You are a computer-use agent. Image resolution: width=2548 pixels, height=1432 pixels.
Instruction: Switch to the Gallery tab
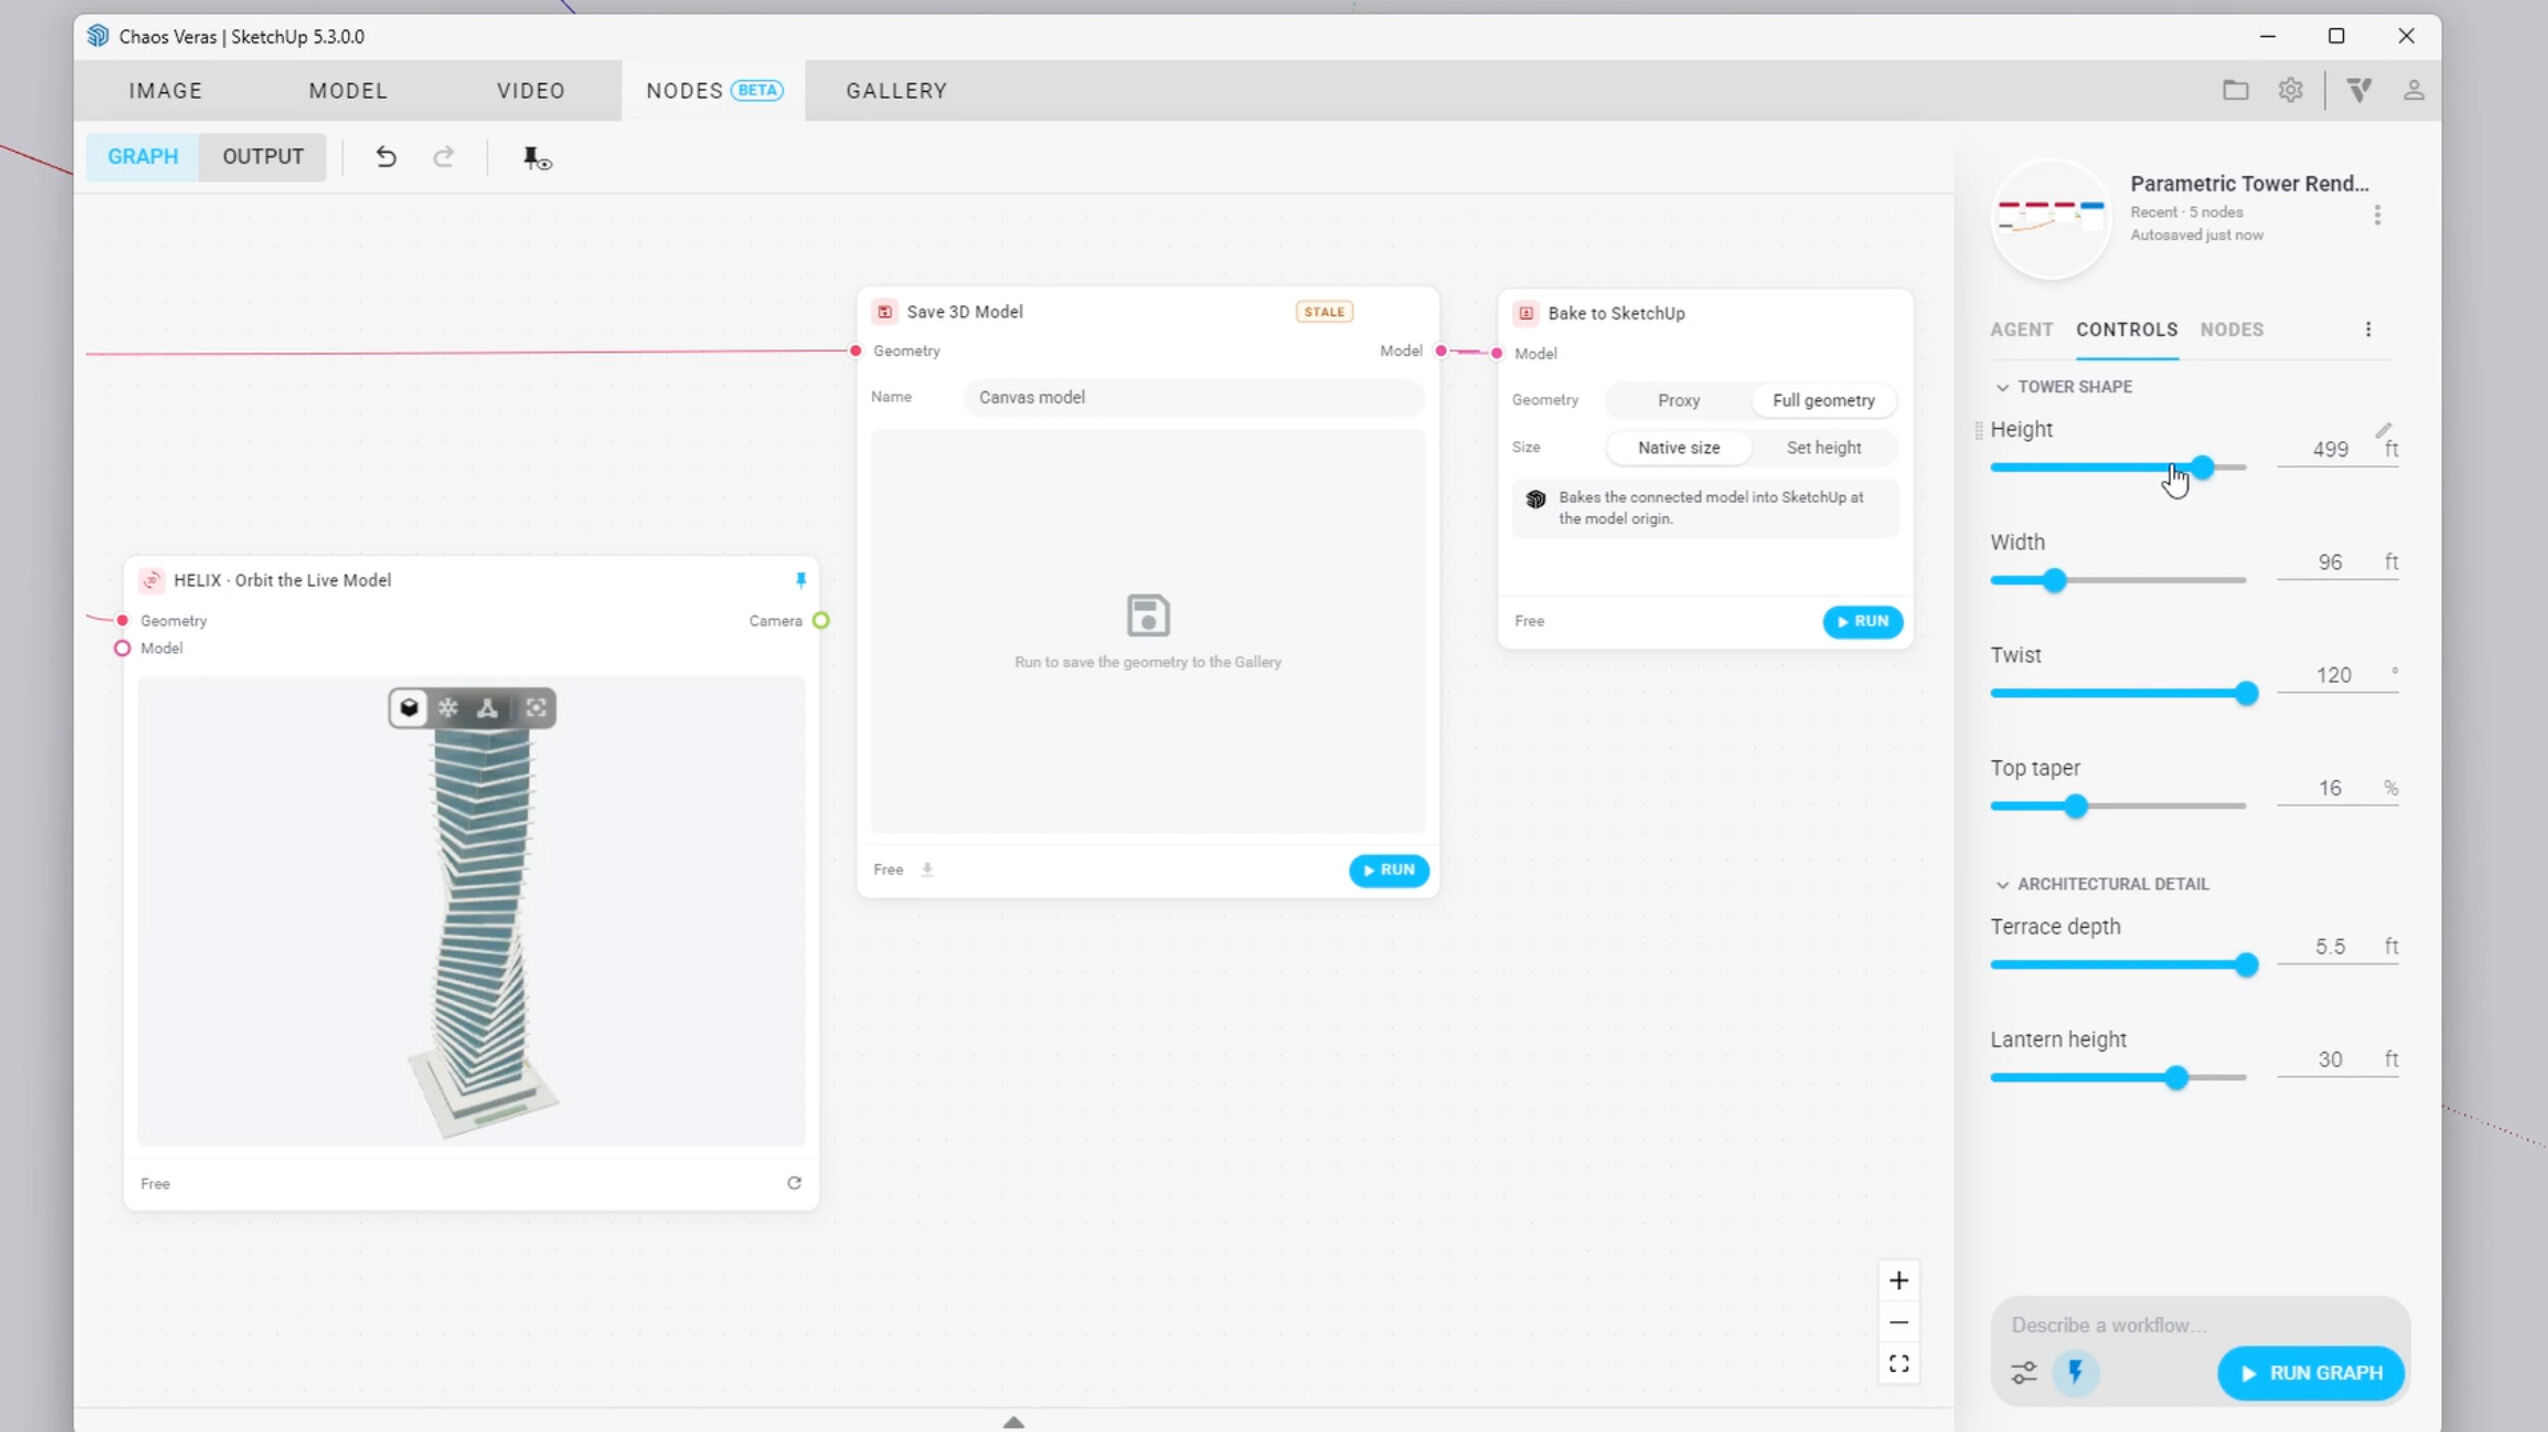pos(896,91)
